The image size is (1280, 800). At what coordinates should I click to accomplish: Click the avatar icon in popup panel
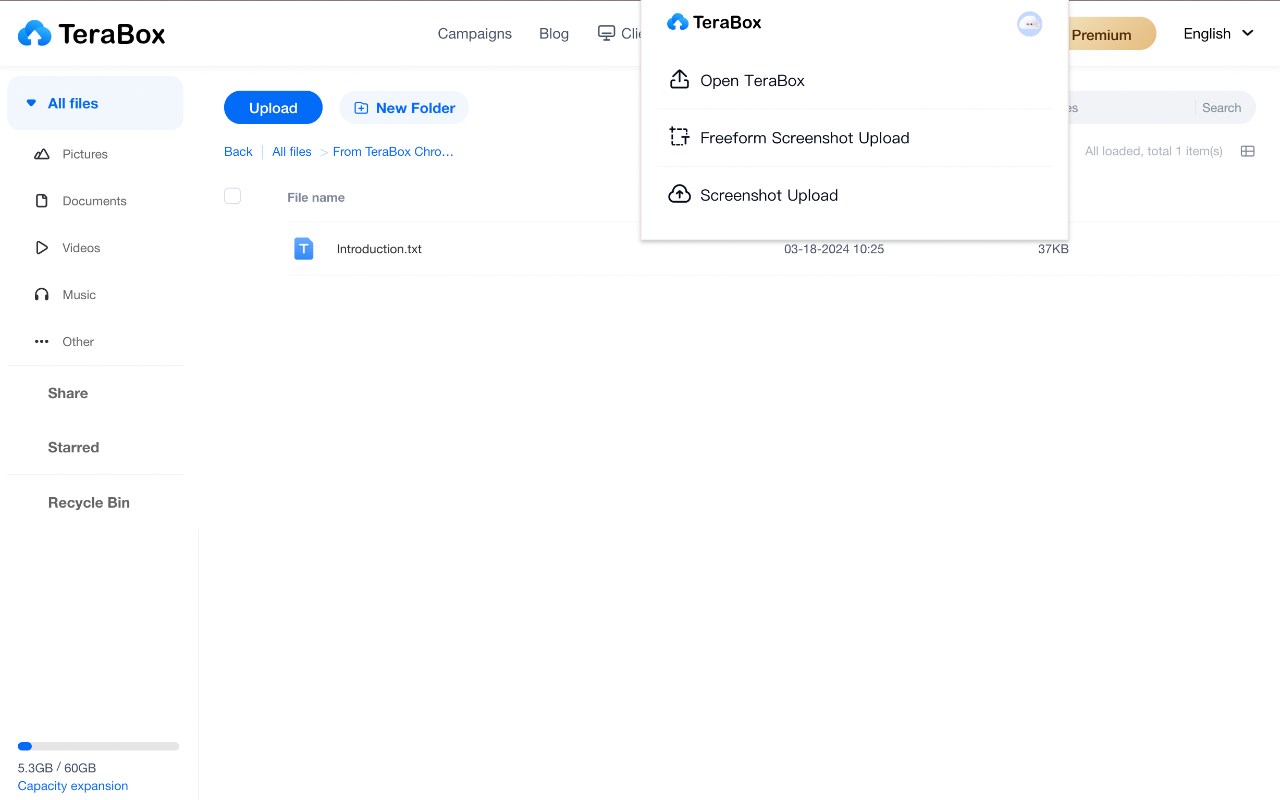pos(1029,24)
